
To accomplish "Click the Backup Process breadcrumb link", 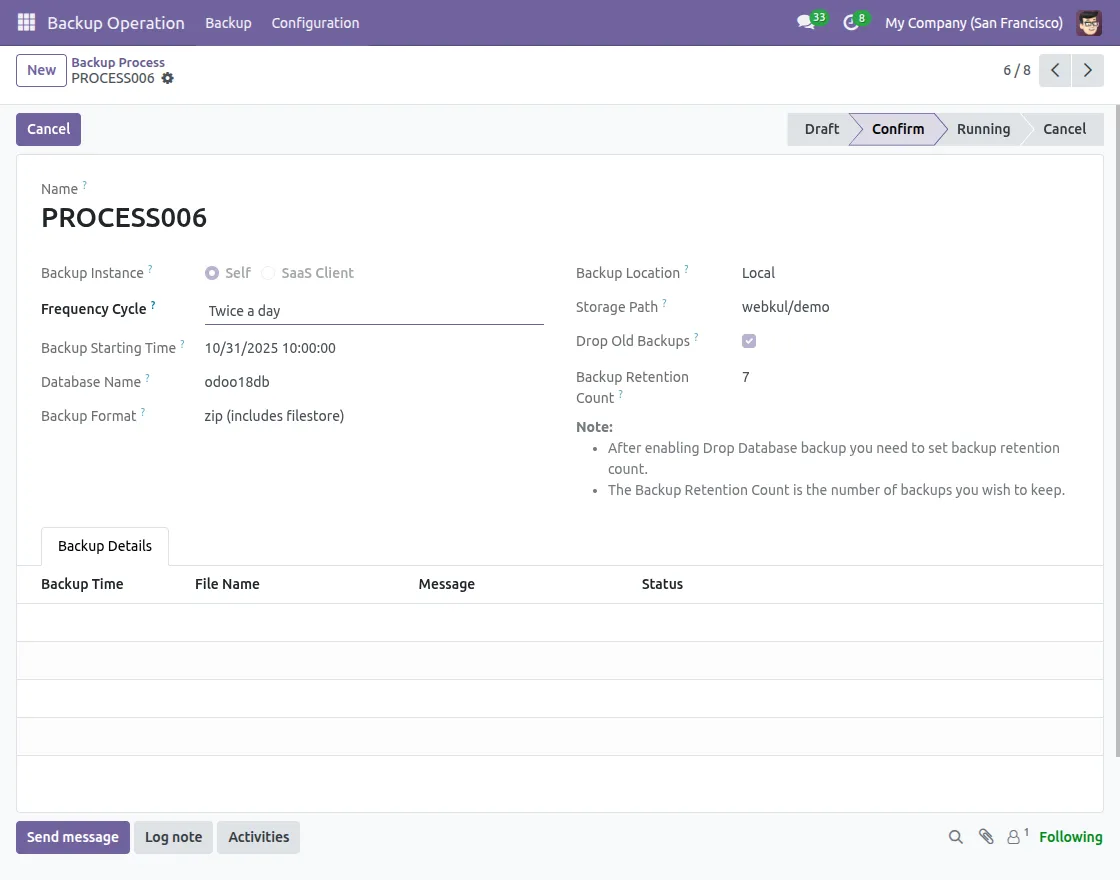I will 118,62.
